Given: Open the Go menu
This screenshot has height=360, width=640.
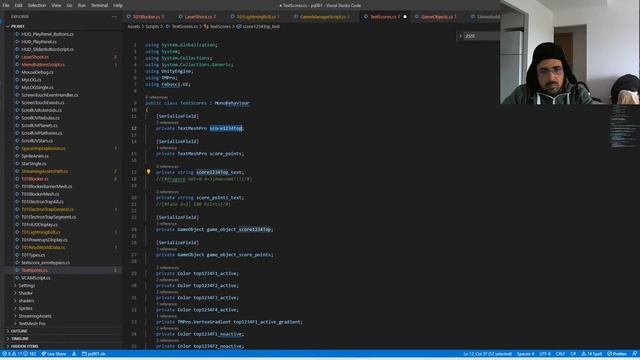Looking at the screenshot, I should click(x=69, y=5).
